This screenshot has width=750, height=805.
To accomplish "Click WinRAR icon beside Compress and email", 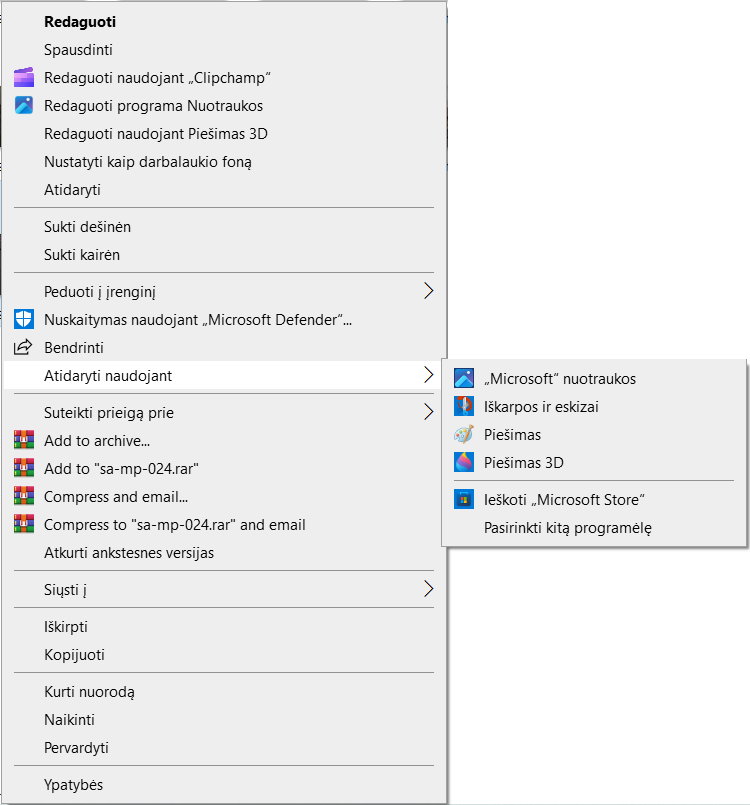I will [x=24, y=497].
